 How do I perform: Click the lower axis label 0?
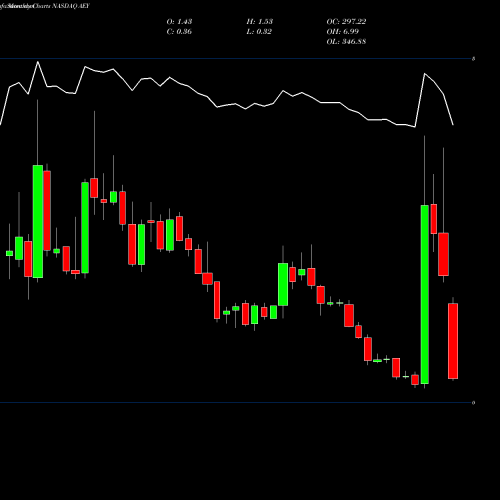(x=473, y=403)
